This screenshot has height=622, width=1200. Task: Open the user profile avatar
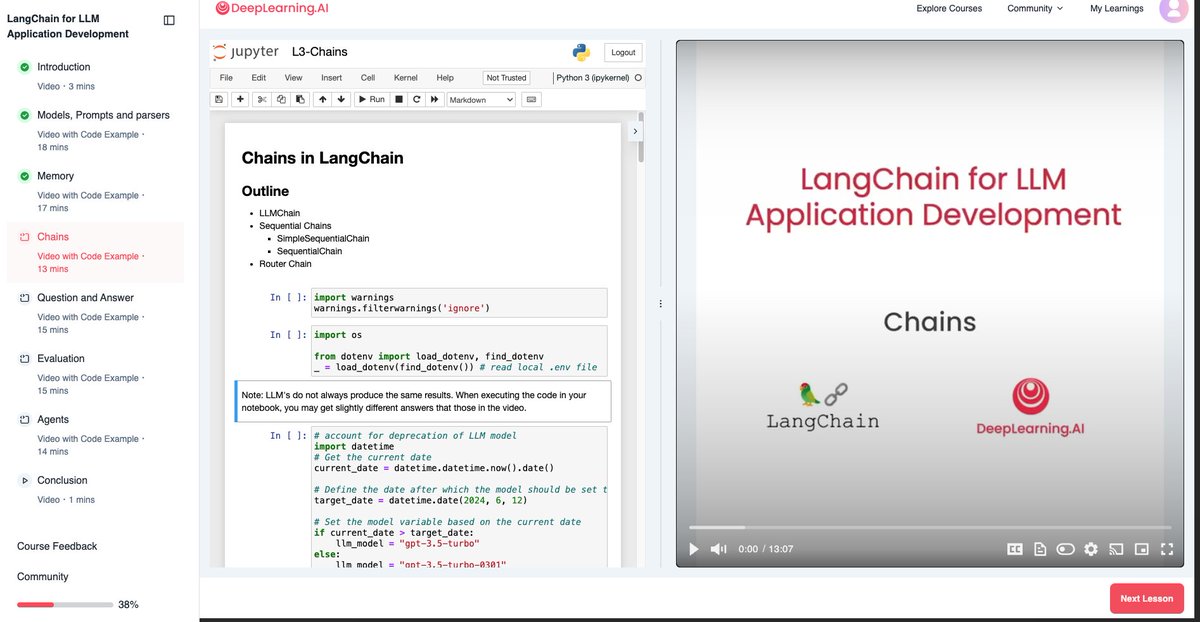[x=1172, y=8]
